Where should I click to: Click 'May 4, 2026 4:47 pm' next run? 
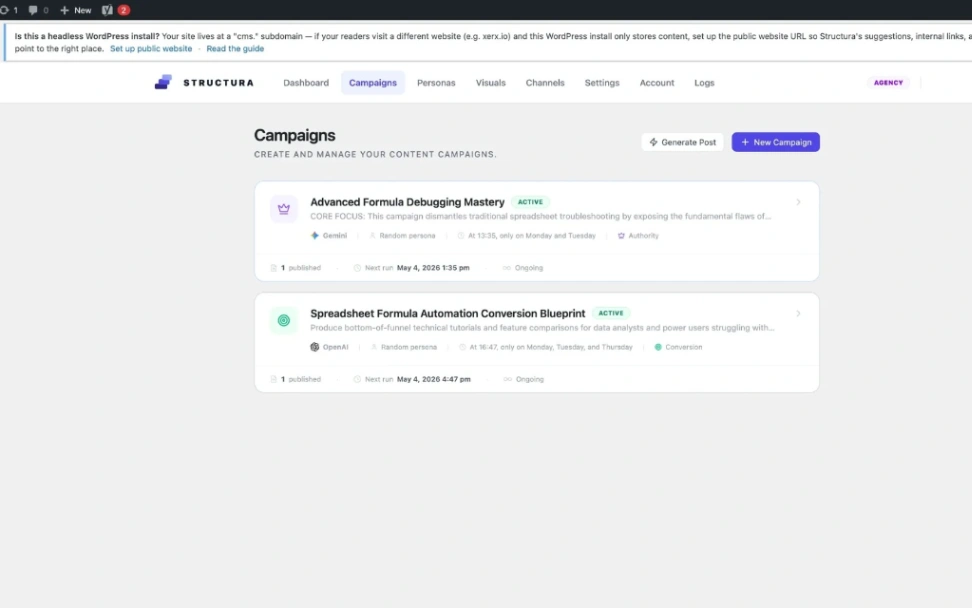pyautogui.click(x=434, y=379)
